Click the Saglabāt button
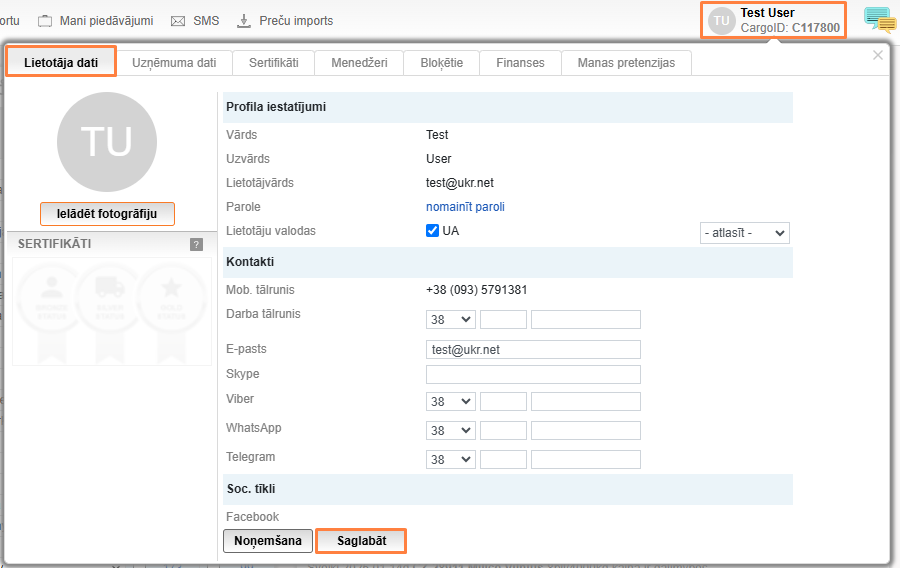The width and height of the screenshot is (900, 568). click(361, 541)
